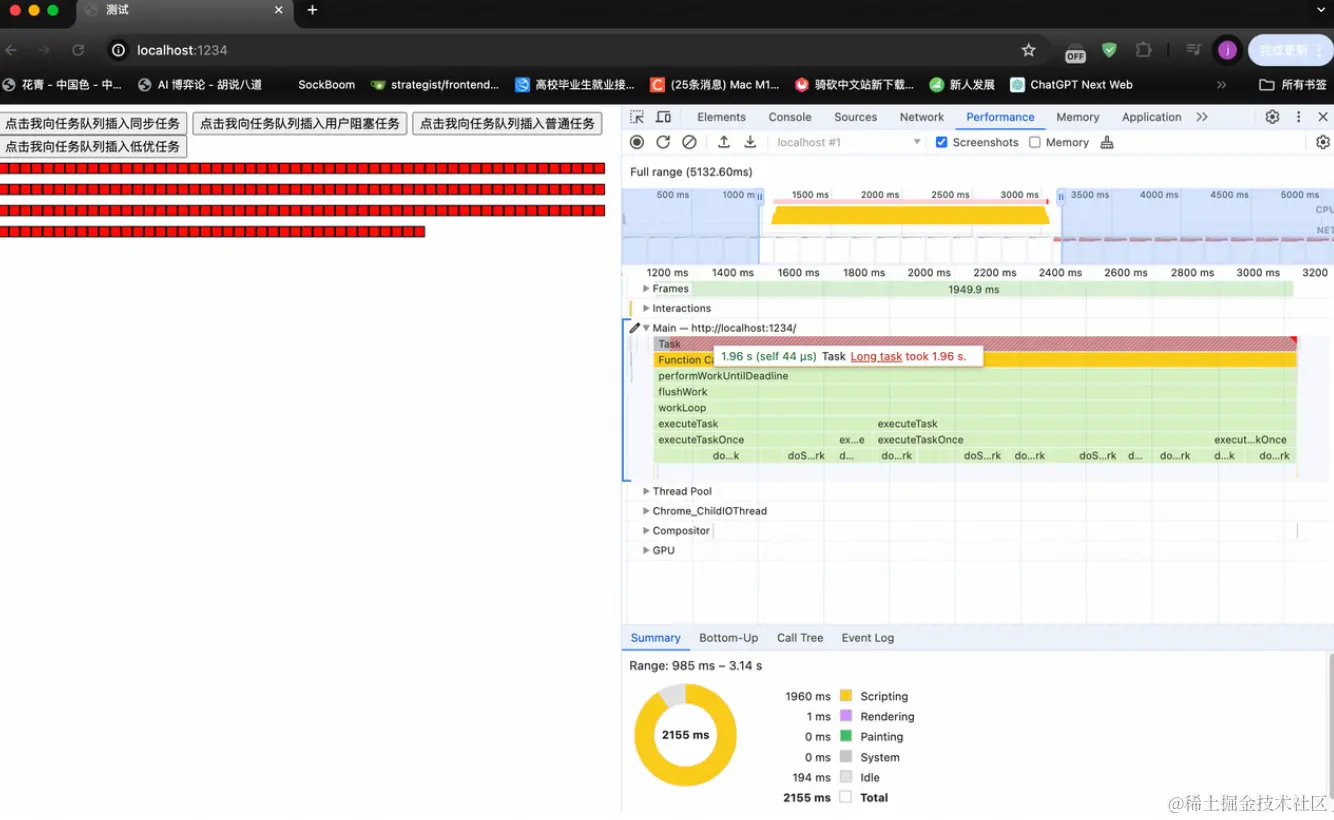Clear the performance recording

[x=689, y=142]
